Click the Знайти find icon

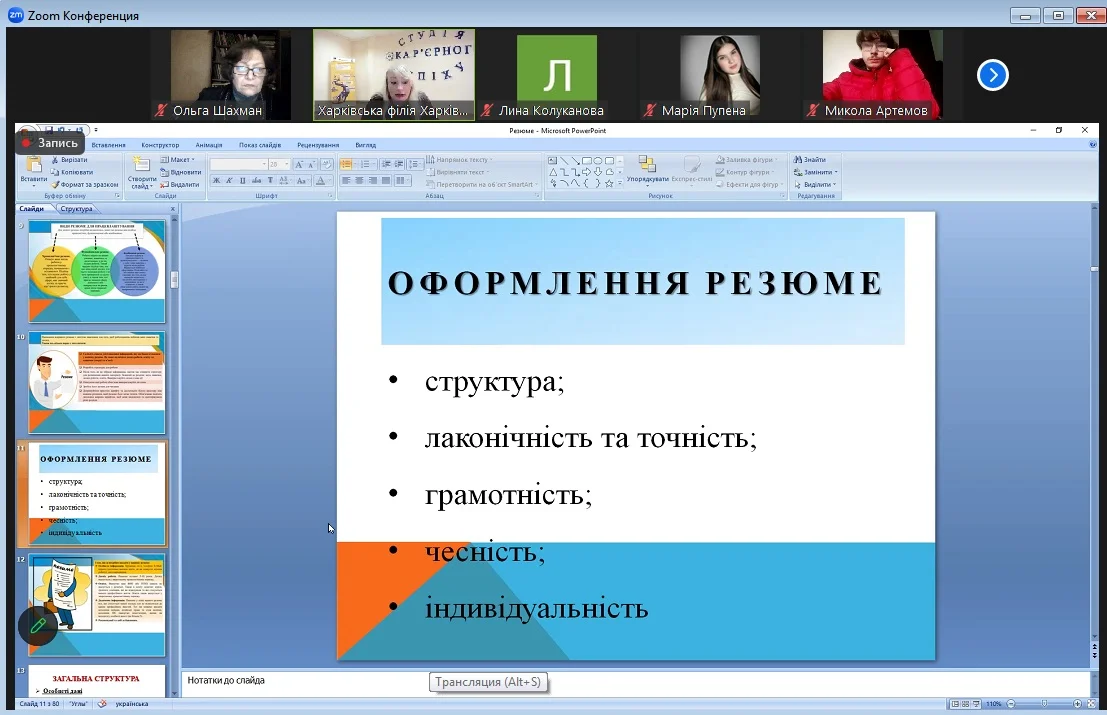tap(812, 160)
